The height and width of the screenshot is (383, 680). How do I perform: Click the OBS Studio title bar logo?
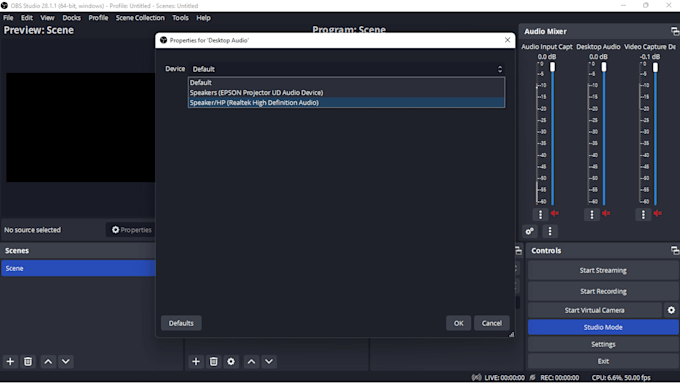coord(4,6)
